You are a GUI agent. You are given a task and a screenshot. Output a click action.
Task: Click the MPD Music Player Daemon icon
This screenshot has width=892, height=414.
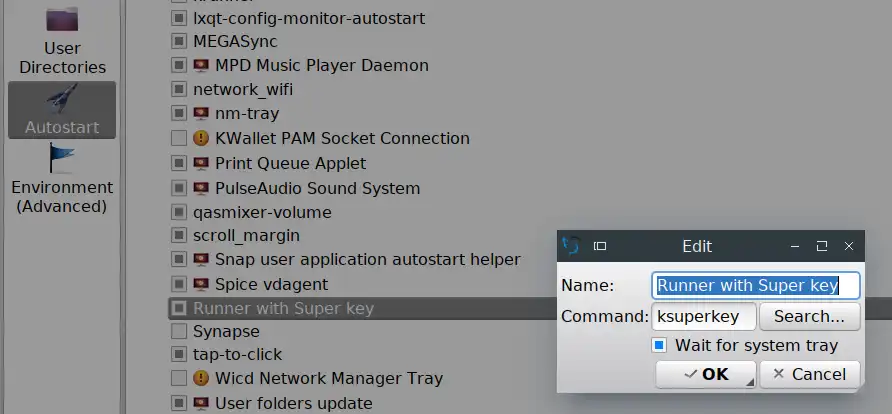point(201,65)
